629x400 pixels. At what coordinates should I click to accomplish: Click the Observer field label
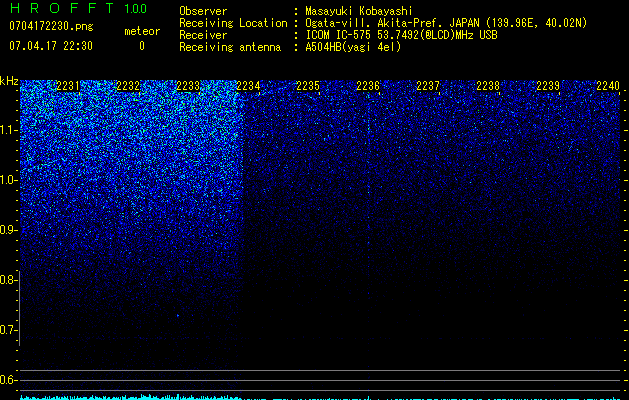pos(203,11)
